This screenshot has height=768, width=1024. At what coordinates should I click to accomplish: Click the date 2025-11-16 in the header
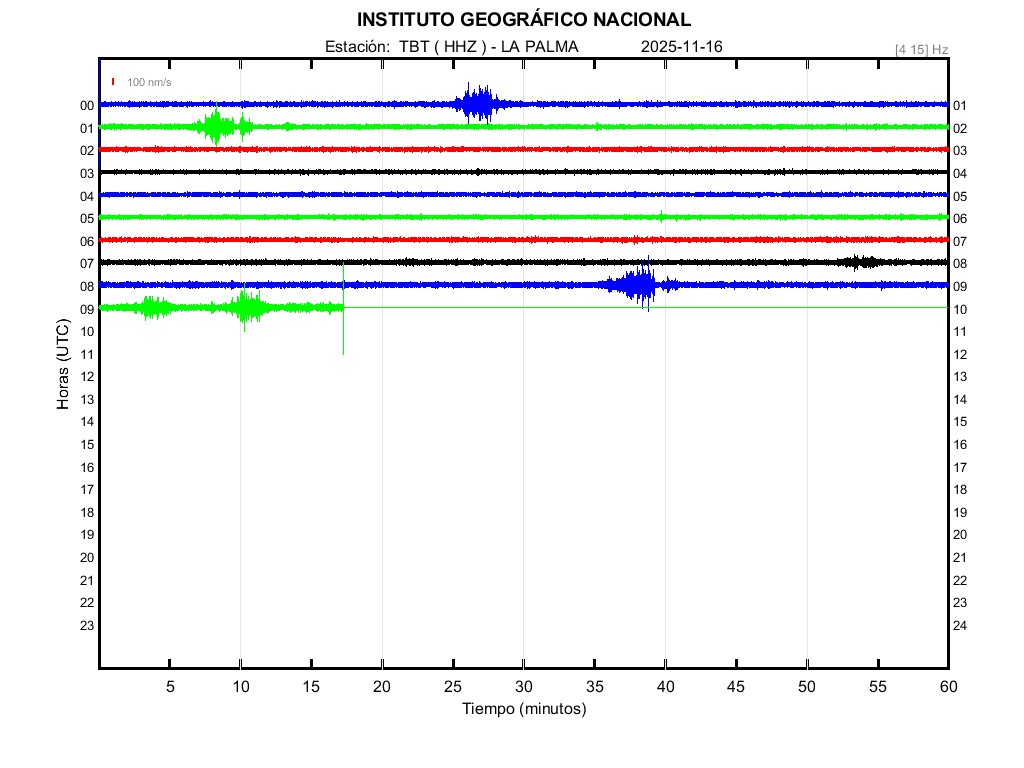click(x=681, y=47)
